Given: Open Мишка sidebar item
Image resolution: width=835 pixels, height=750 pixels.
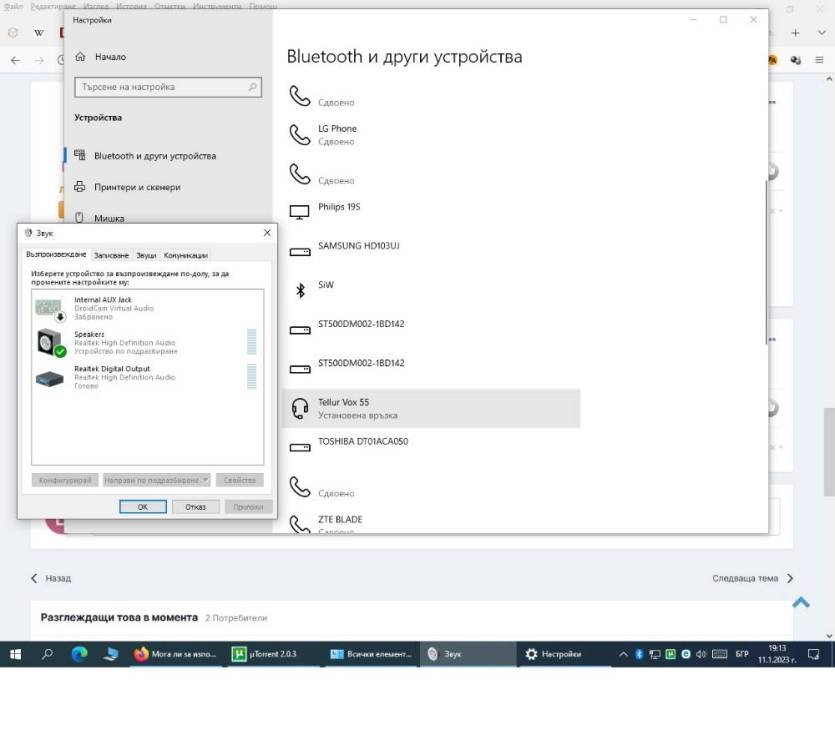Looking at the screenshot, I should [99, 218].
